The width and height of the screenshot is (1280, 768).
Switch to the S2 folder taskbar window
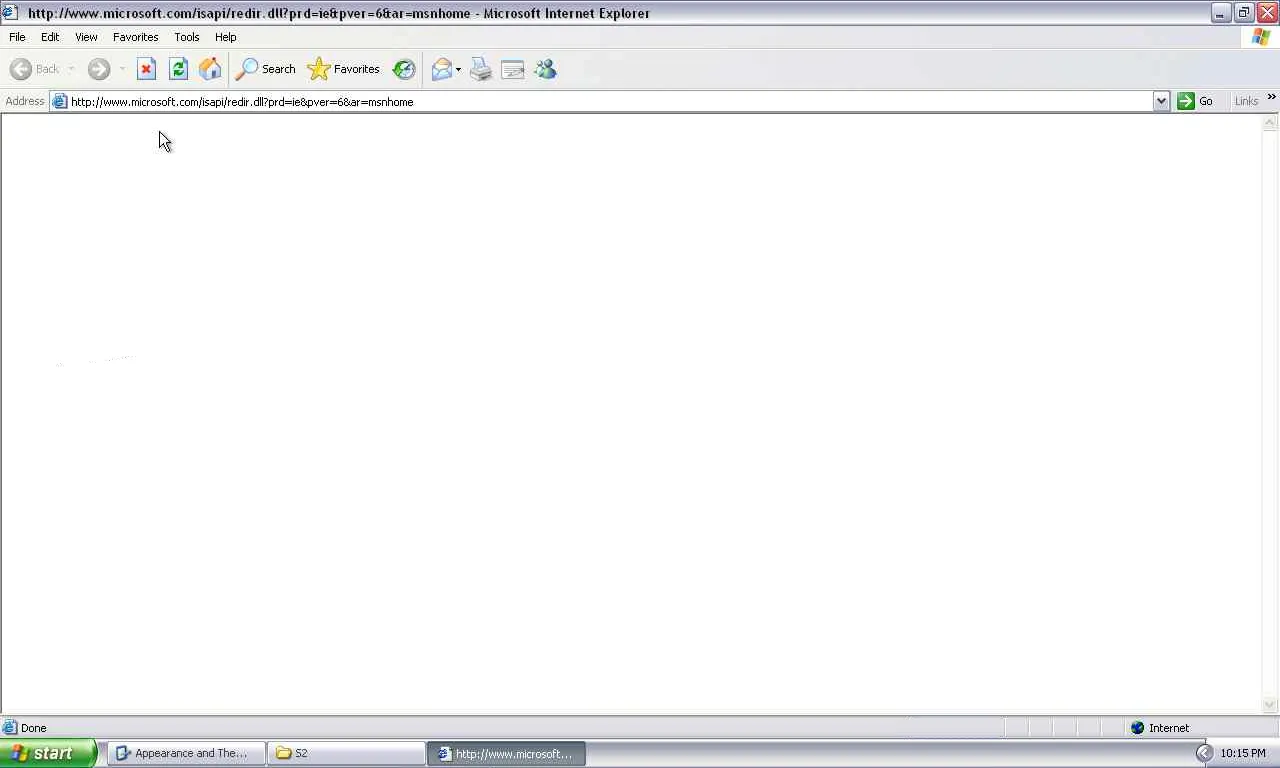click(347, 753)
